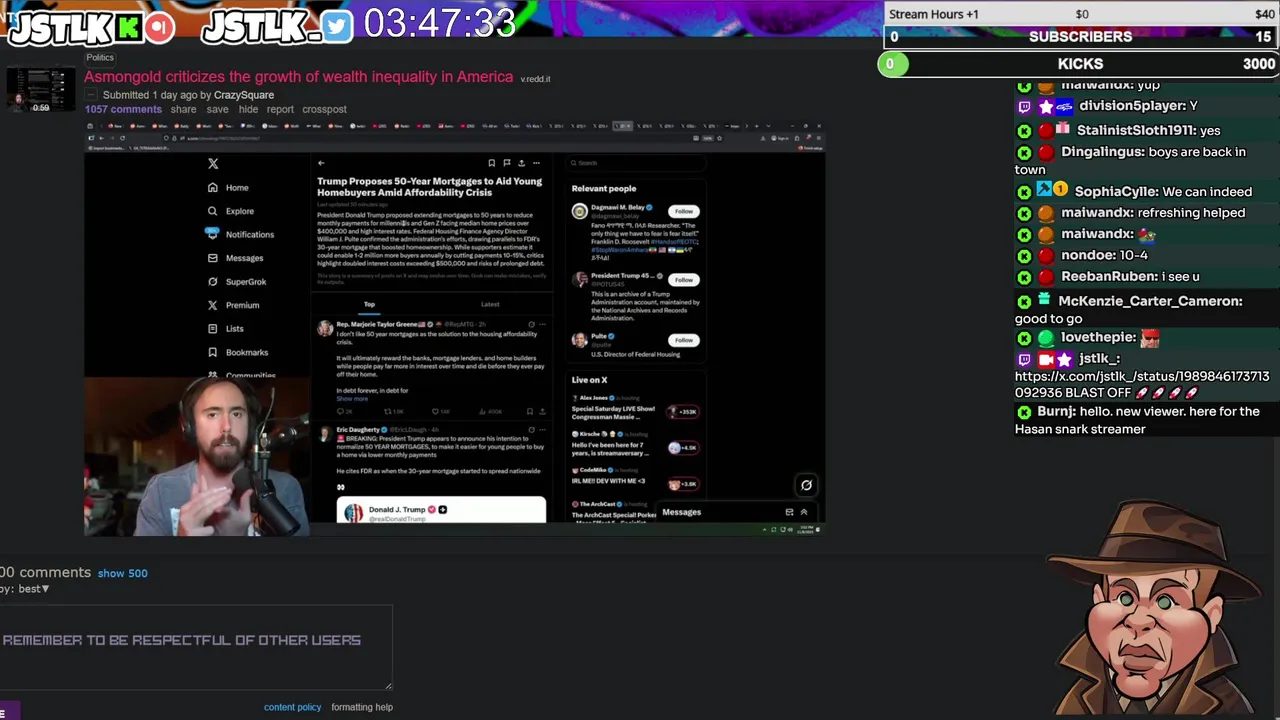1280x720 pixels.
Task: Open the x.com/jstlk_ status link in chat
Action: point(1142,385)
